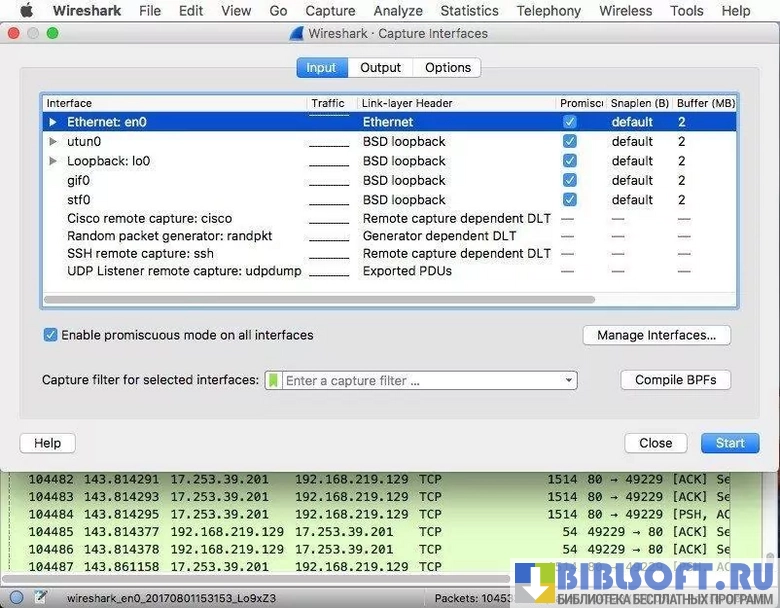Switch to the Options tab

(447, 68)
